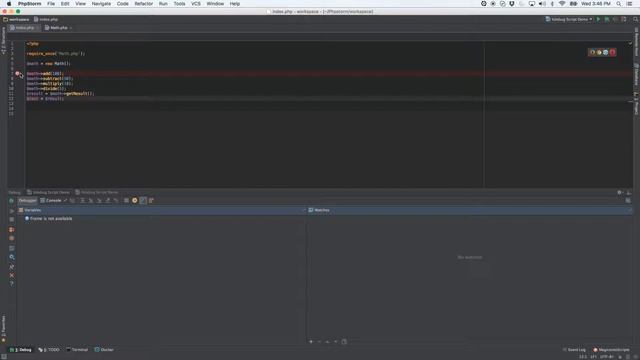Screen dimensions: 640x360
Task: Click the macOS Wi-Fi status icon
Action: point(562,4)
